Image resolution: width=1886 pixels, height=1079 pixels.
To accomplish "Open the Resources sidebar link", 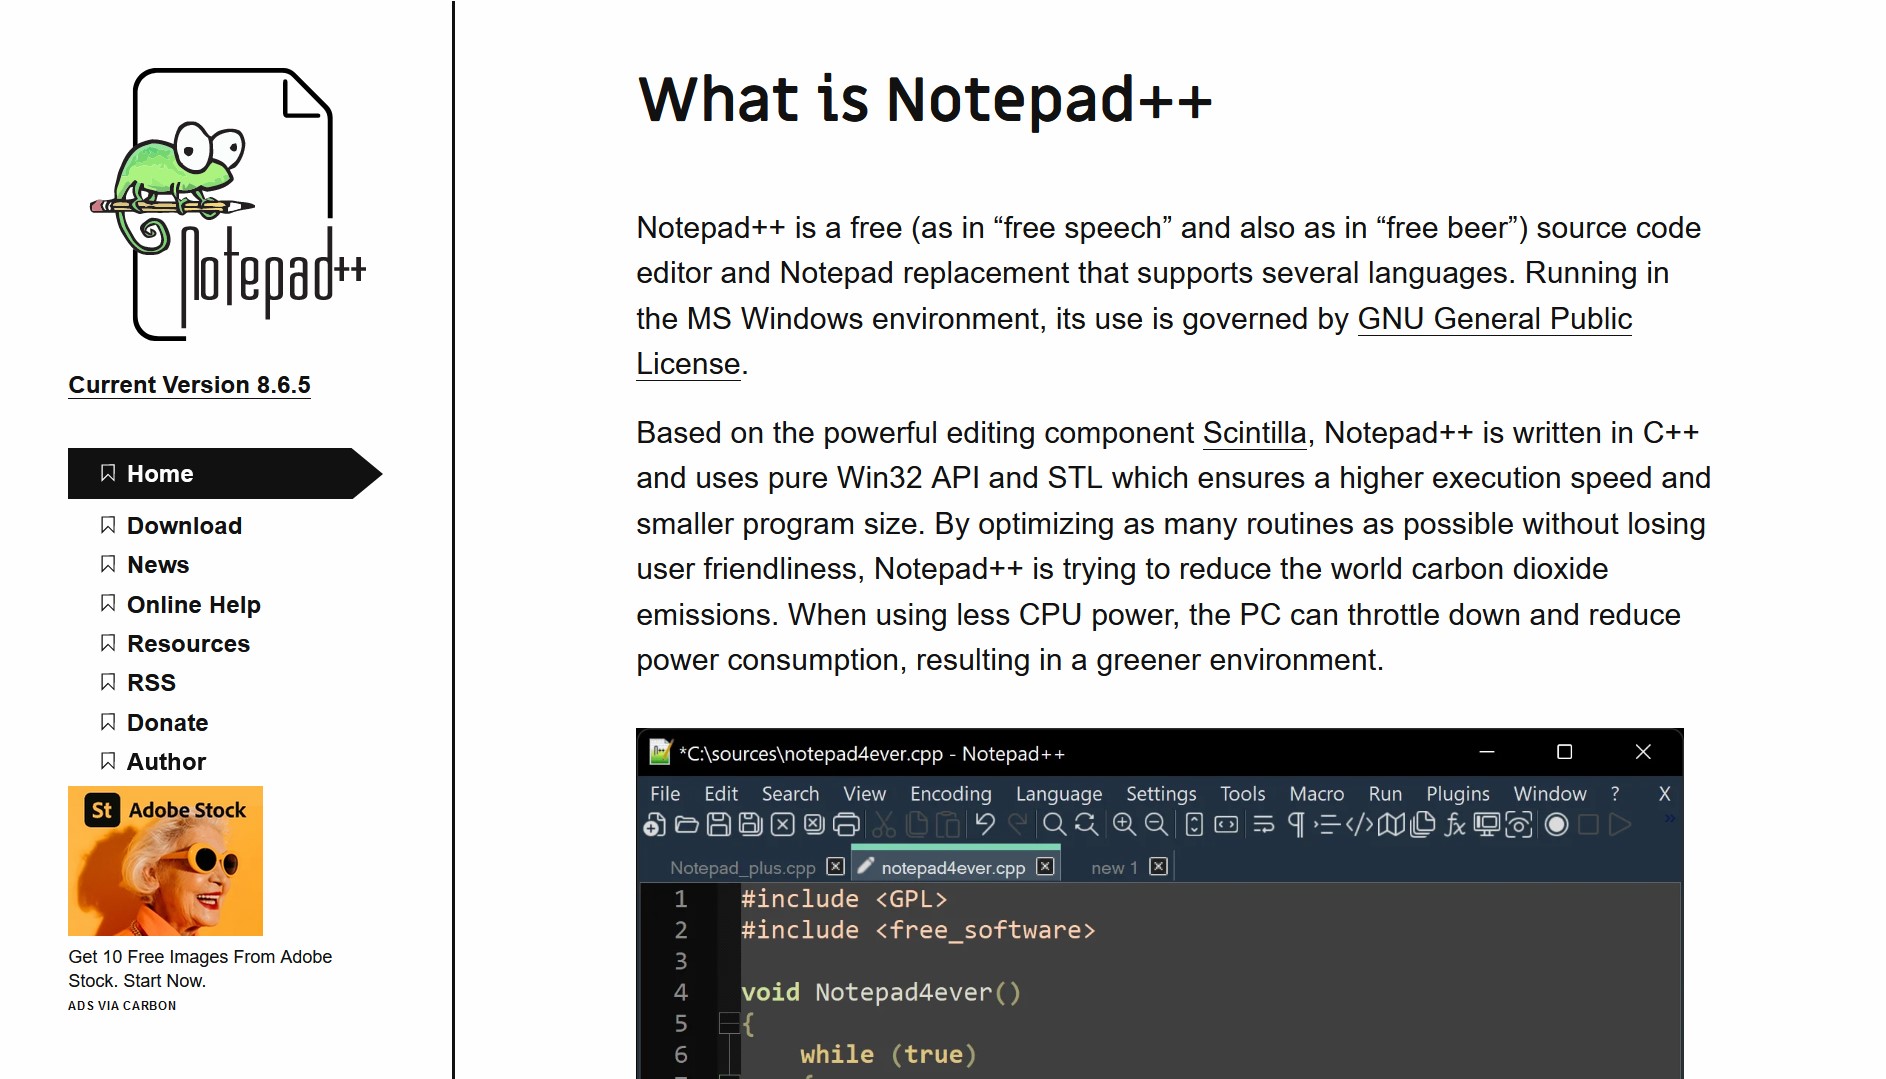I will click(188, 644).
